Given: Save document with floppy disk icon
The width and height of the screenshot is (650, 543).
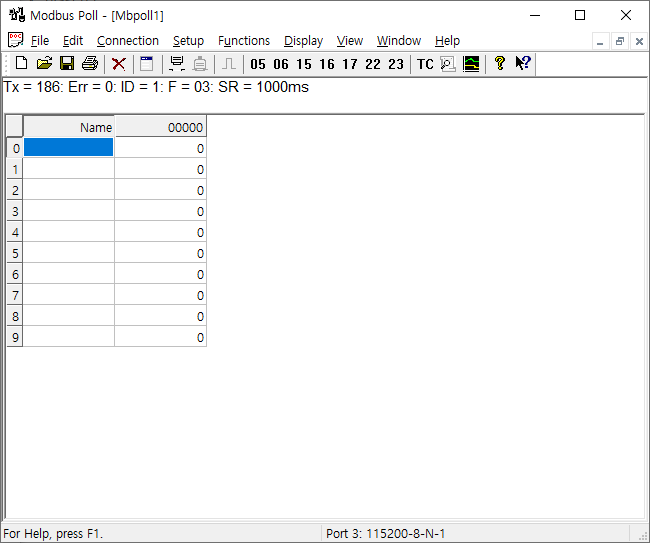Looking at the screenshot, I should pyautogui.click(x=67, y=64).
